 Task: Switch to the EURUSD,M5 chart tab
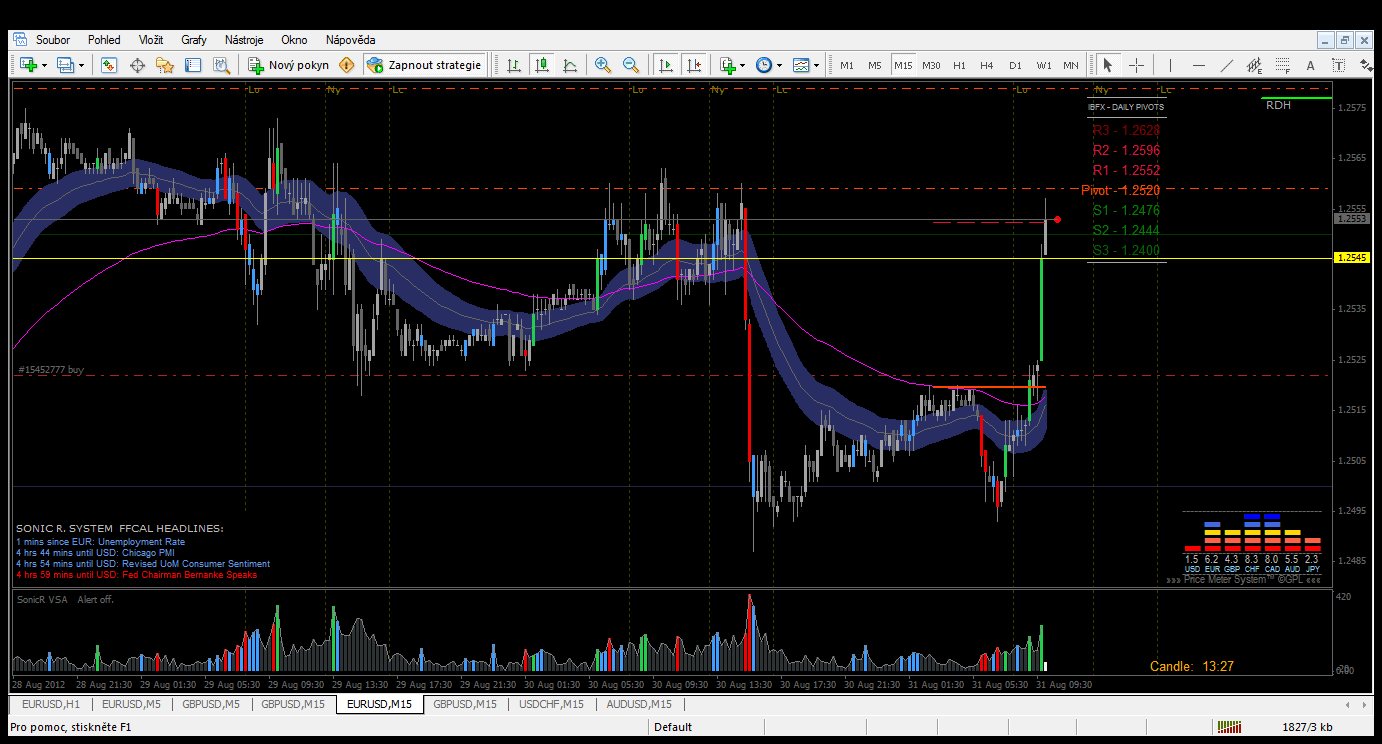coord(131,704)
